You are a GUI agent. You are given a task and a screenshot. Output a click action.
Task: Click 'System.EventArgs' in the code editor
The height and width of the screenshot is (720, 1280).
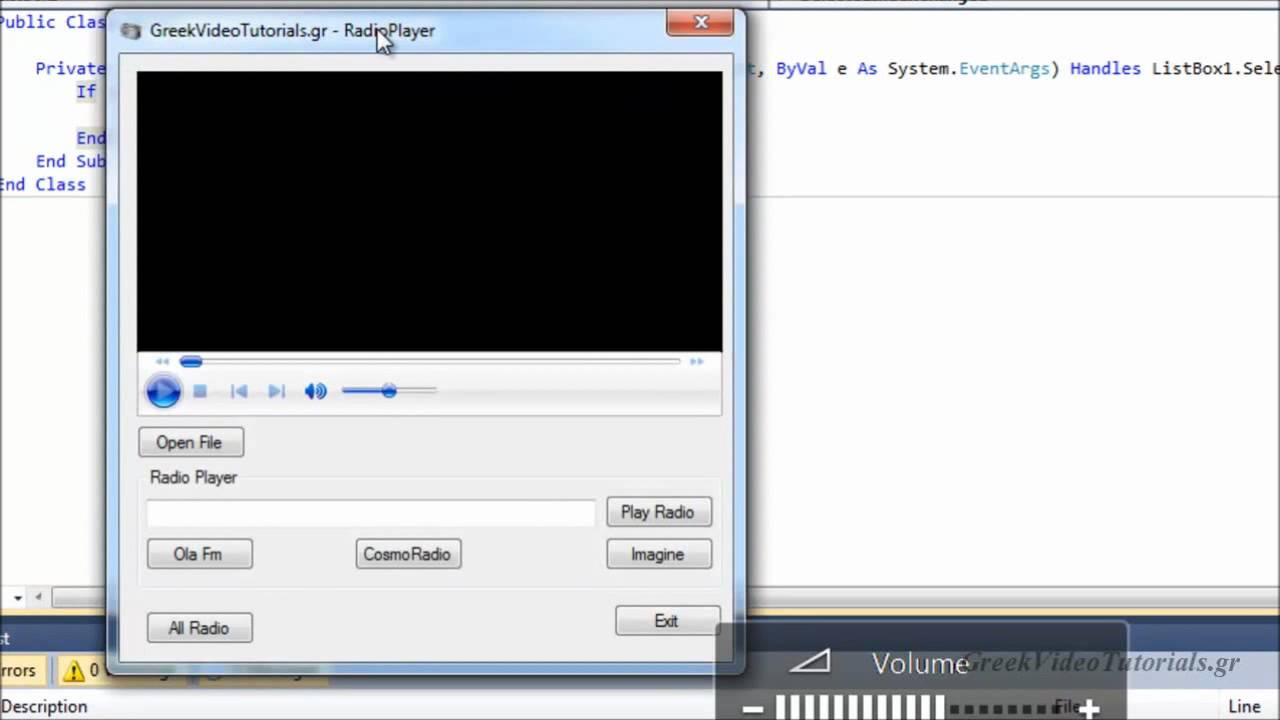tap(969, 68)
